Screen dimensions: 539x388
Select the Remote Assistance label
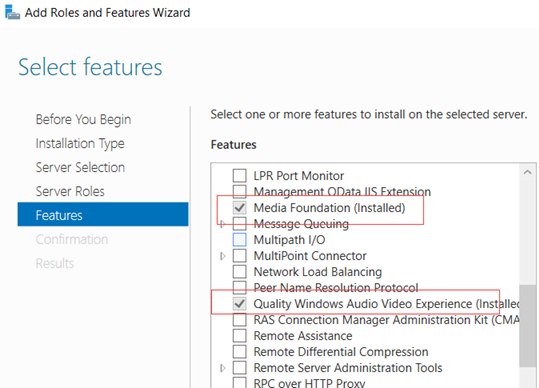(x=303, y=336)
